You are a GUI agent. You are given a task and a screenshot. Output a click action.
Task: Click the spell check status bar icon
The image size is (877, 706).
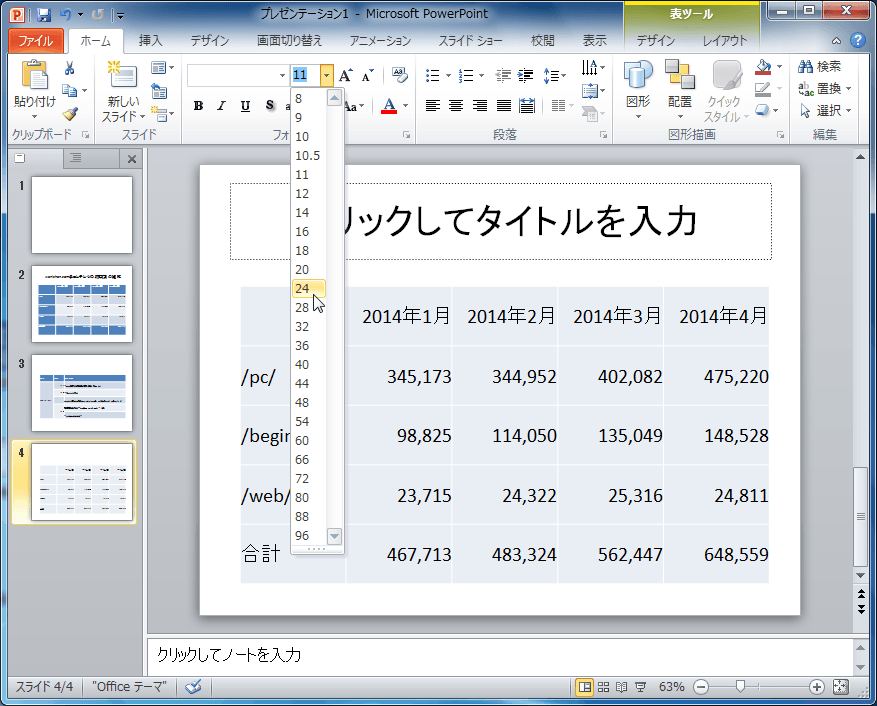pos(194,686)
